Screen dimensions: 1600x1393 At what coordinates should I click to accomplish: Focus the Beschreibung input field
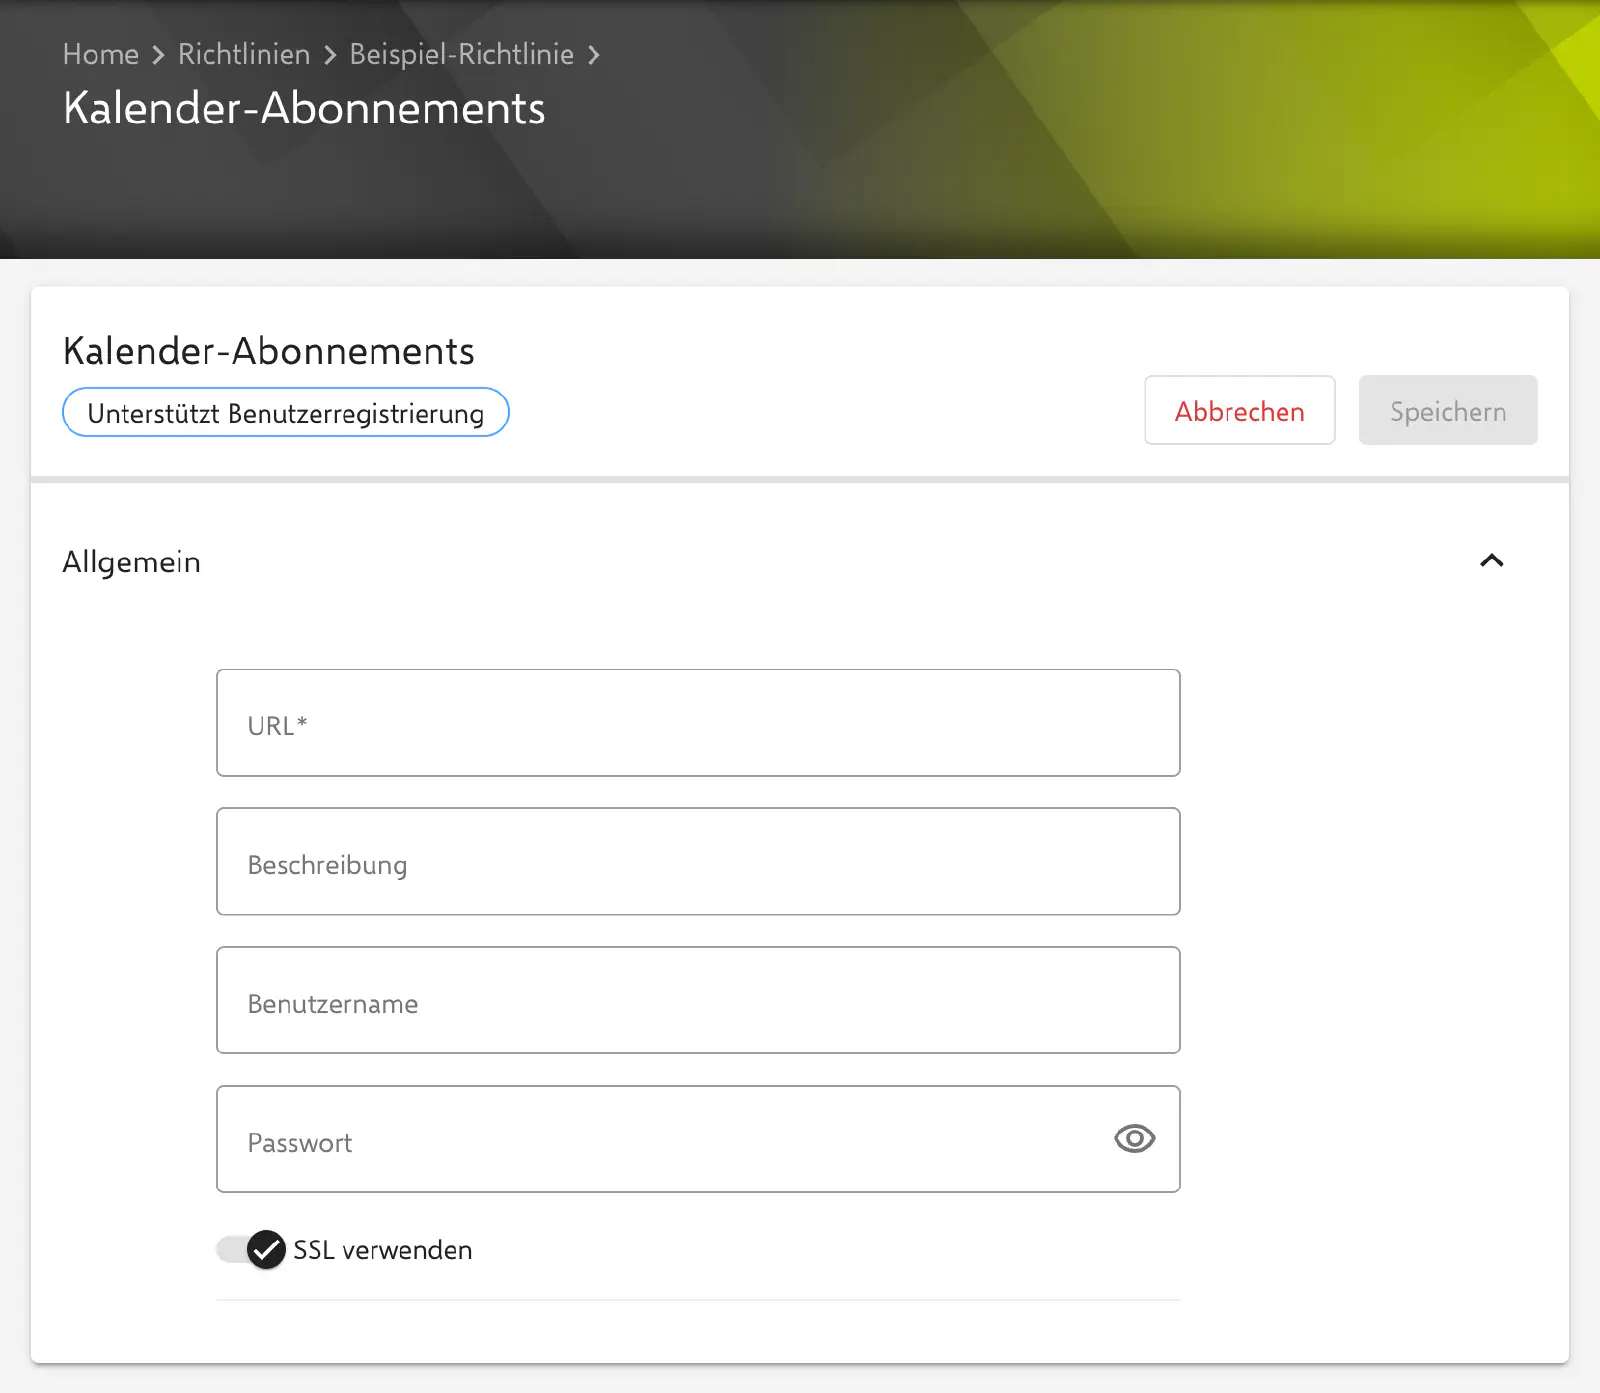coord(698,862)
